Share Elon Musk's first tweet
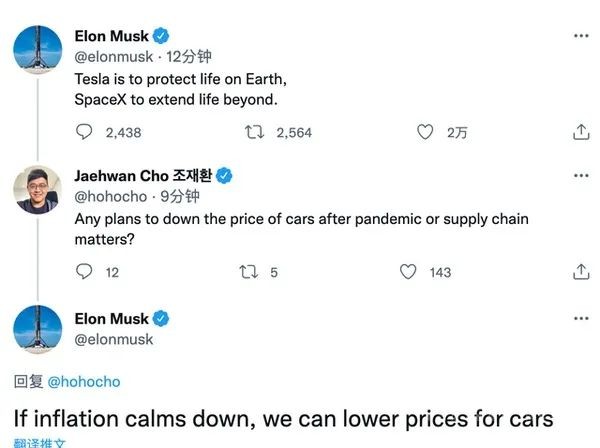The image size is (600, 448). click(581, 132)
